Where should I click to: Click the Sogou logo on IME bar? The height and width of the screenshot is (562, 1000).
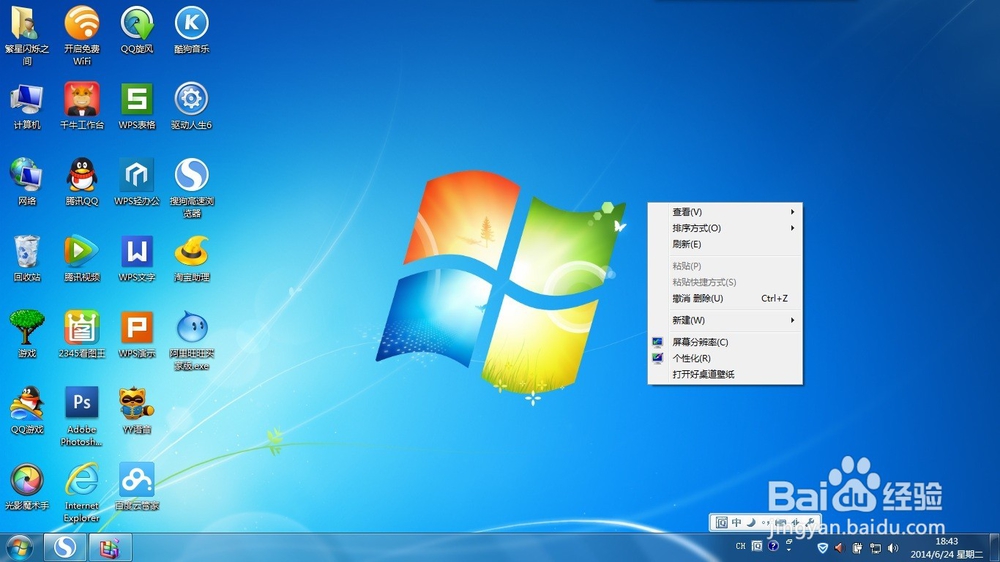click(x=721, y=522)
